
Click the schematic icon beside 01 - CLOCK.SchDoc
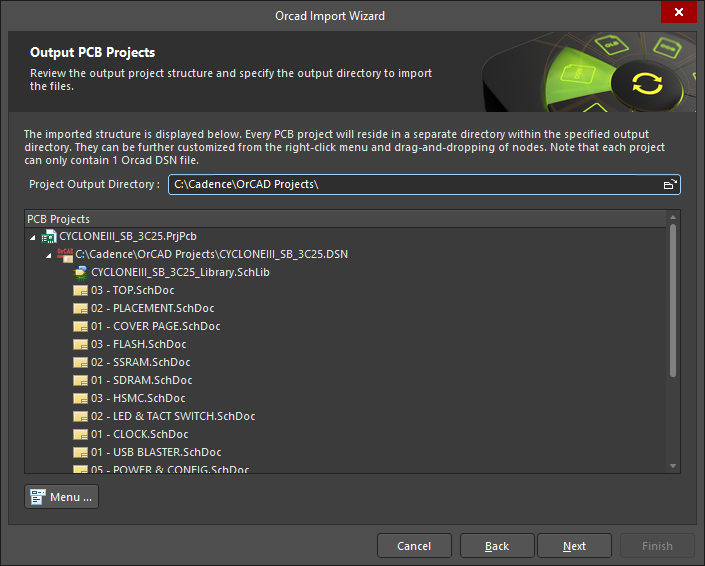coord(80,434)
